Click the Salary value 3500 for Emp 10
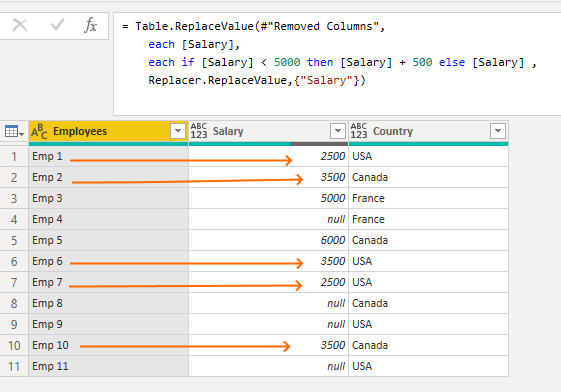Viewport: 561px width, 392px height. (268, 346)
